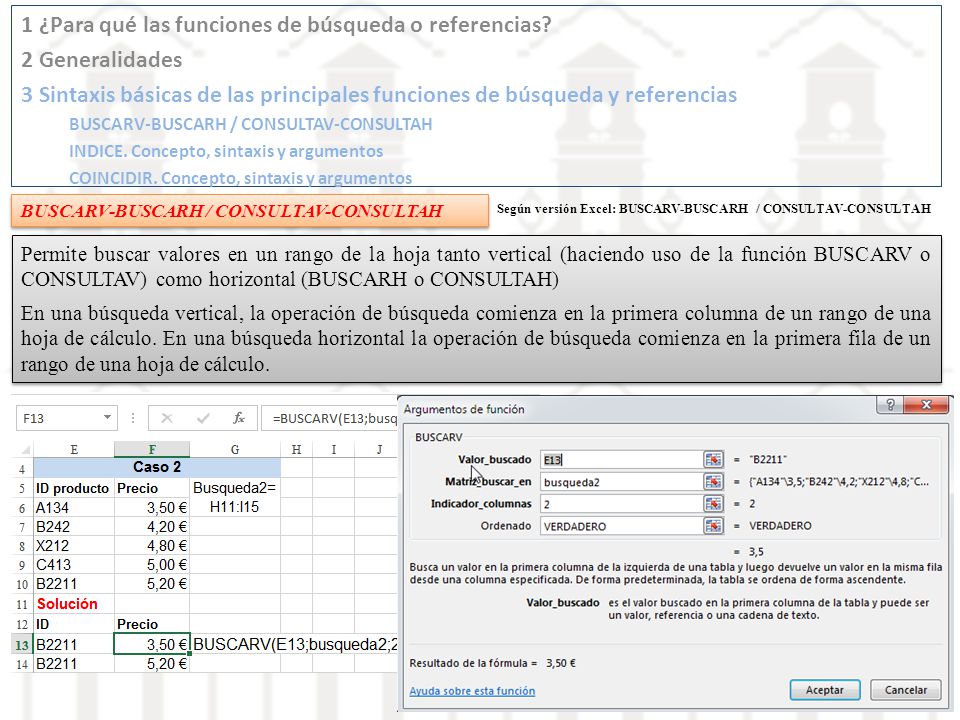Screen dimensions: 960x720
Task: Select column header F
Action: point(152,449)
